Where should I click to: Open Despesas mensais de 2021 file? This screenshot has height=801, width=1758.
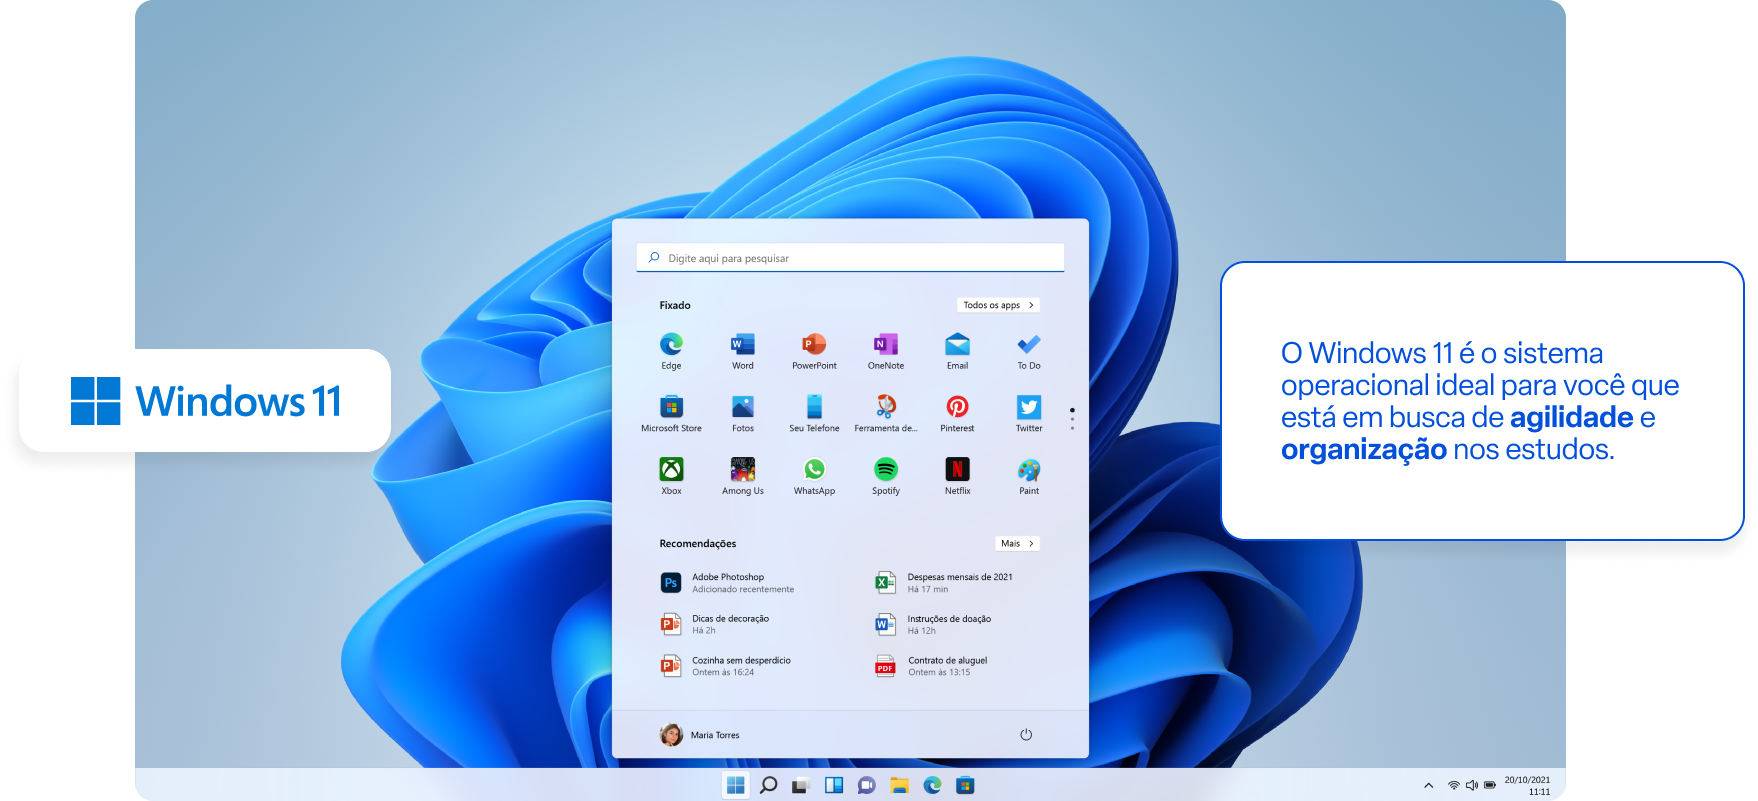(945, 583)
